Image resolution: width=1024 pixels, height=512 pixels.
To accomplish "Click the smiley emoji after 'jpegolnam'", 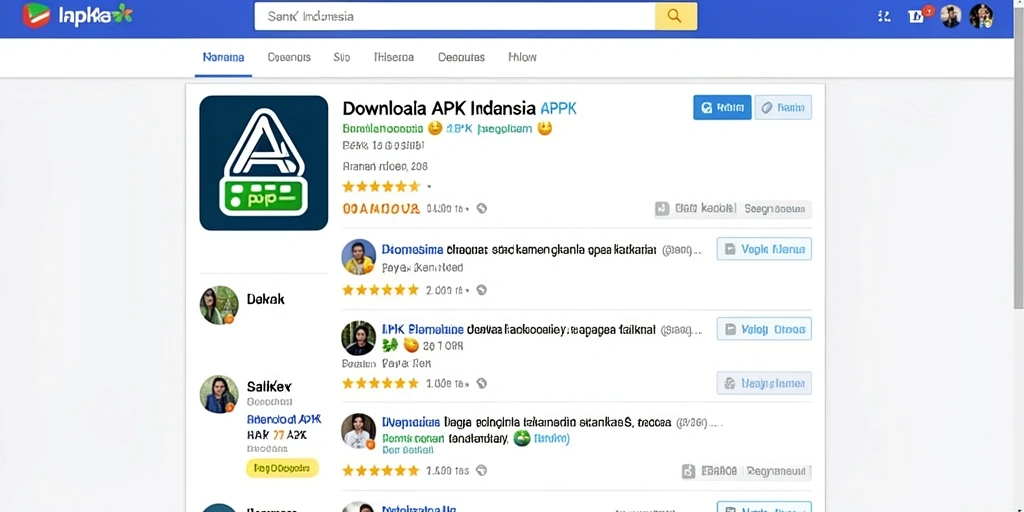I will point(545,129).
